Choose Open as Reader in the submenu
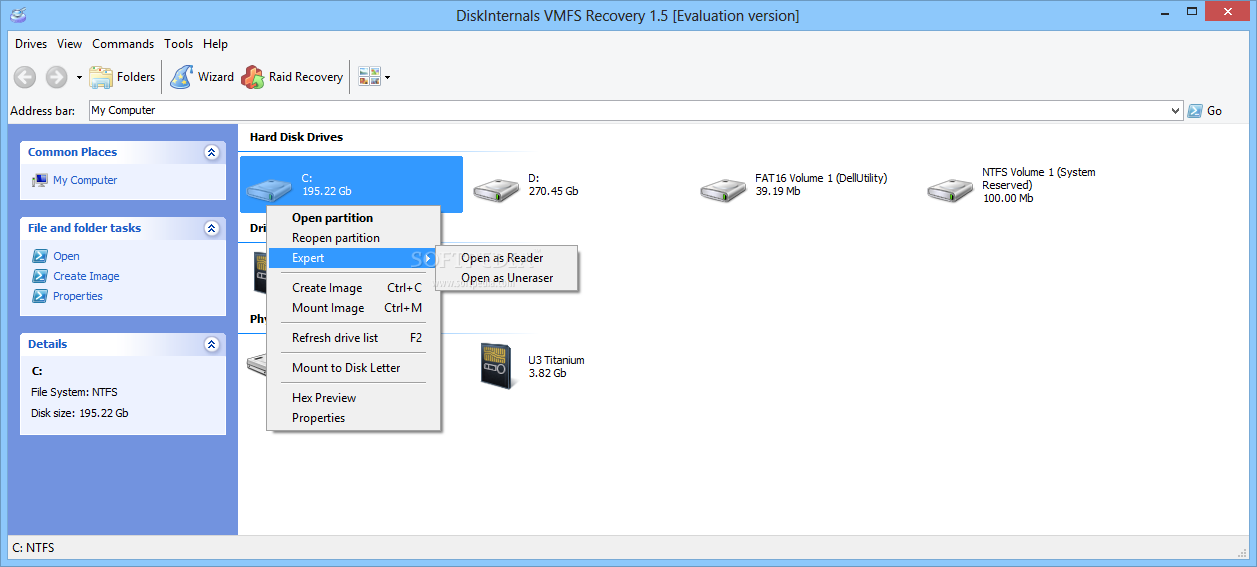Image resolution: width=1257 pixels, height=567 pixels. click(507, 258)
